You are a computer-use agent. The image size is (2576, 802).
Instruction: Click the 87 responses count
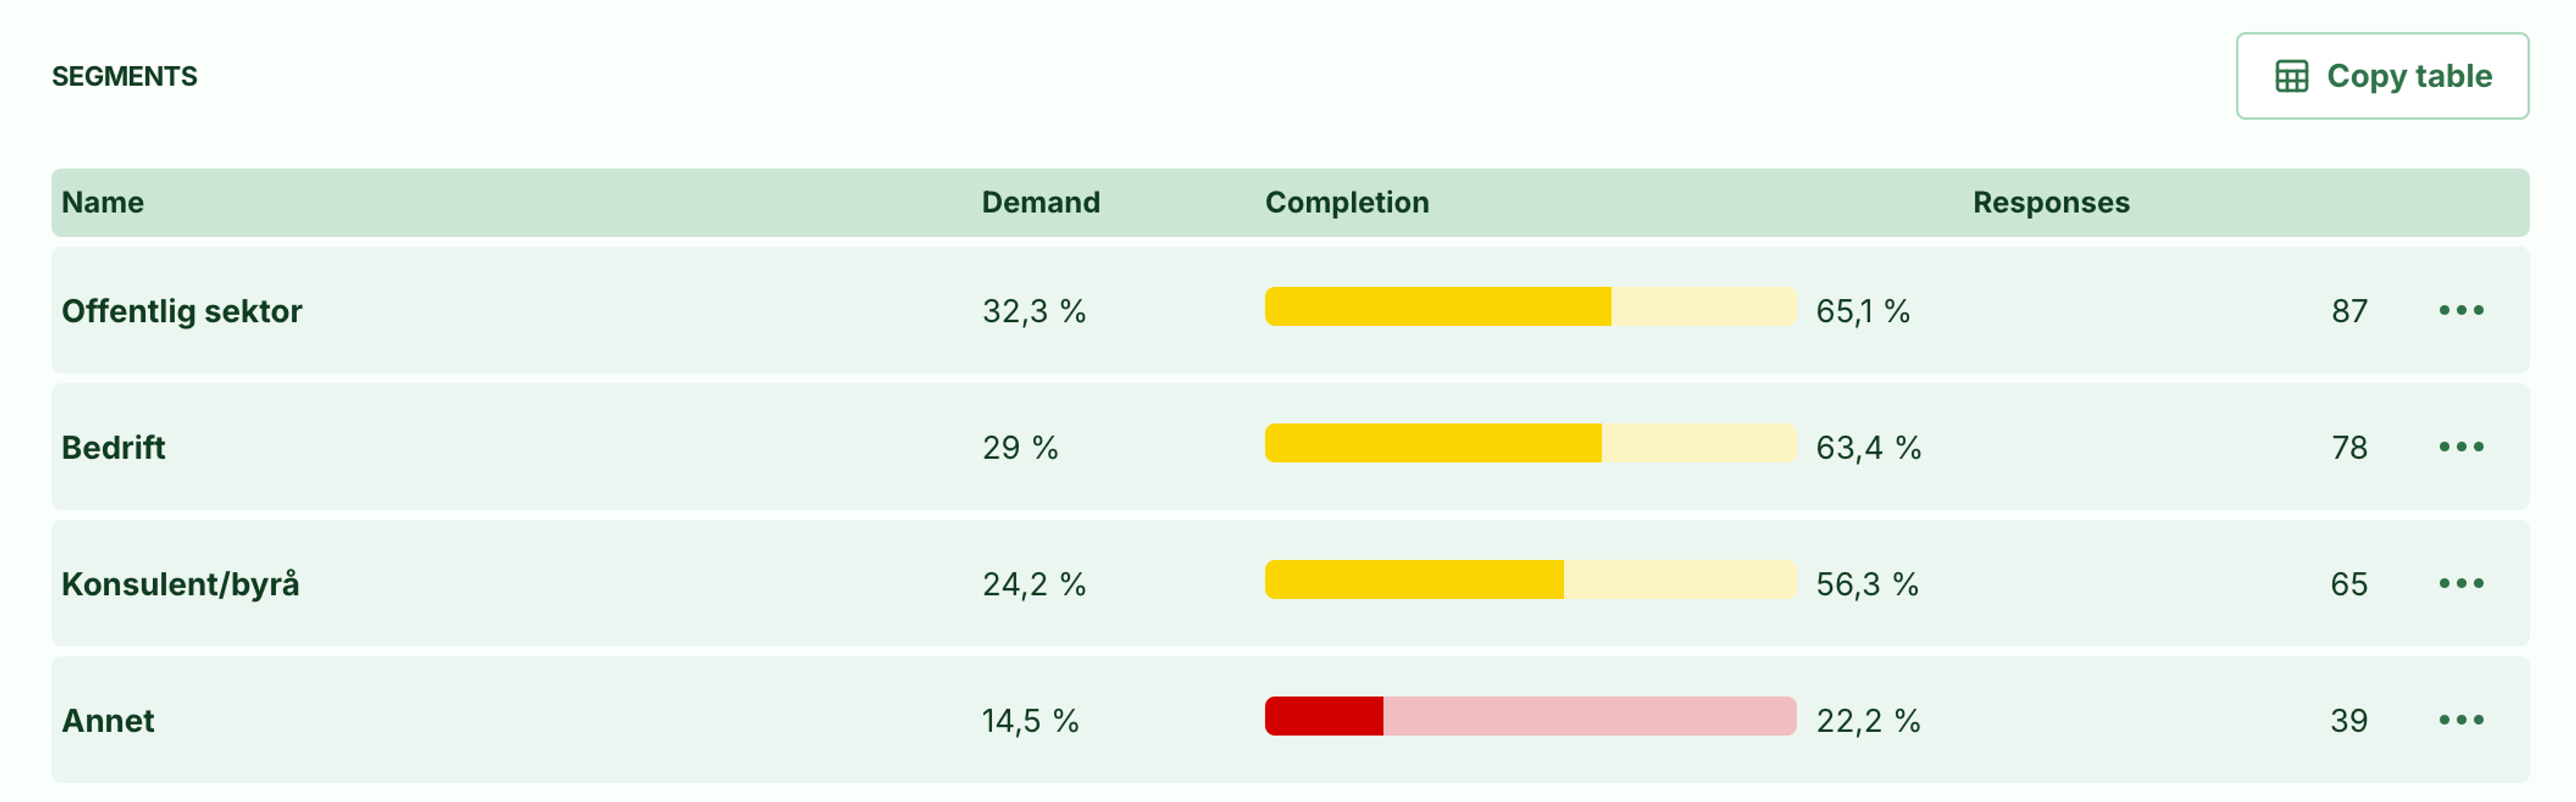[2349, 311]
